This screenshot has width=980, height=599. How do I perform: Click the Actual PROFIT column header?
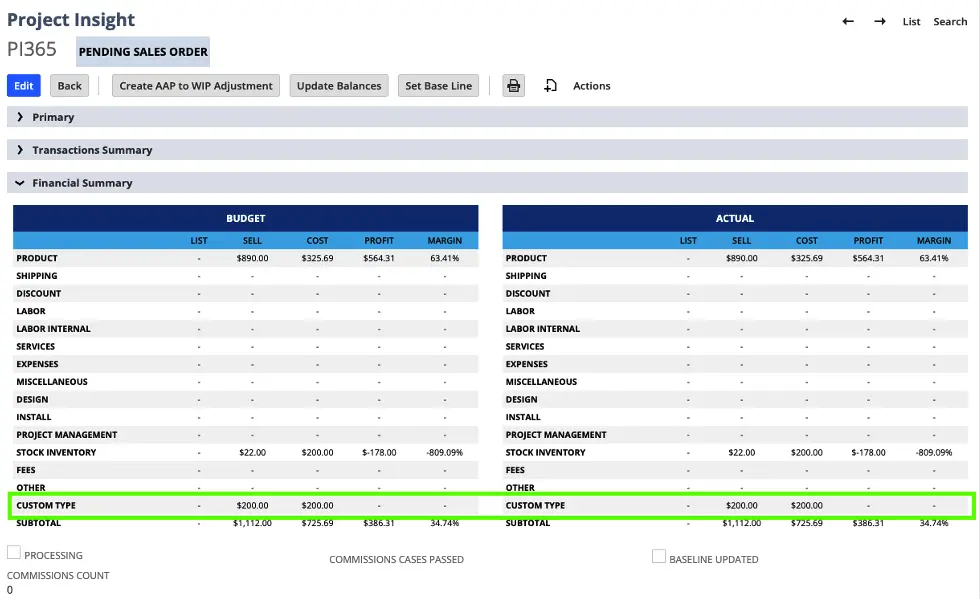[868, 241]
